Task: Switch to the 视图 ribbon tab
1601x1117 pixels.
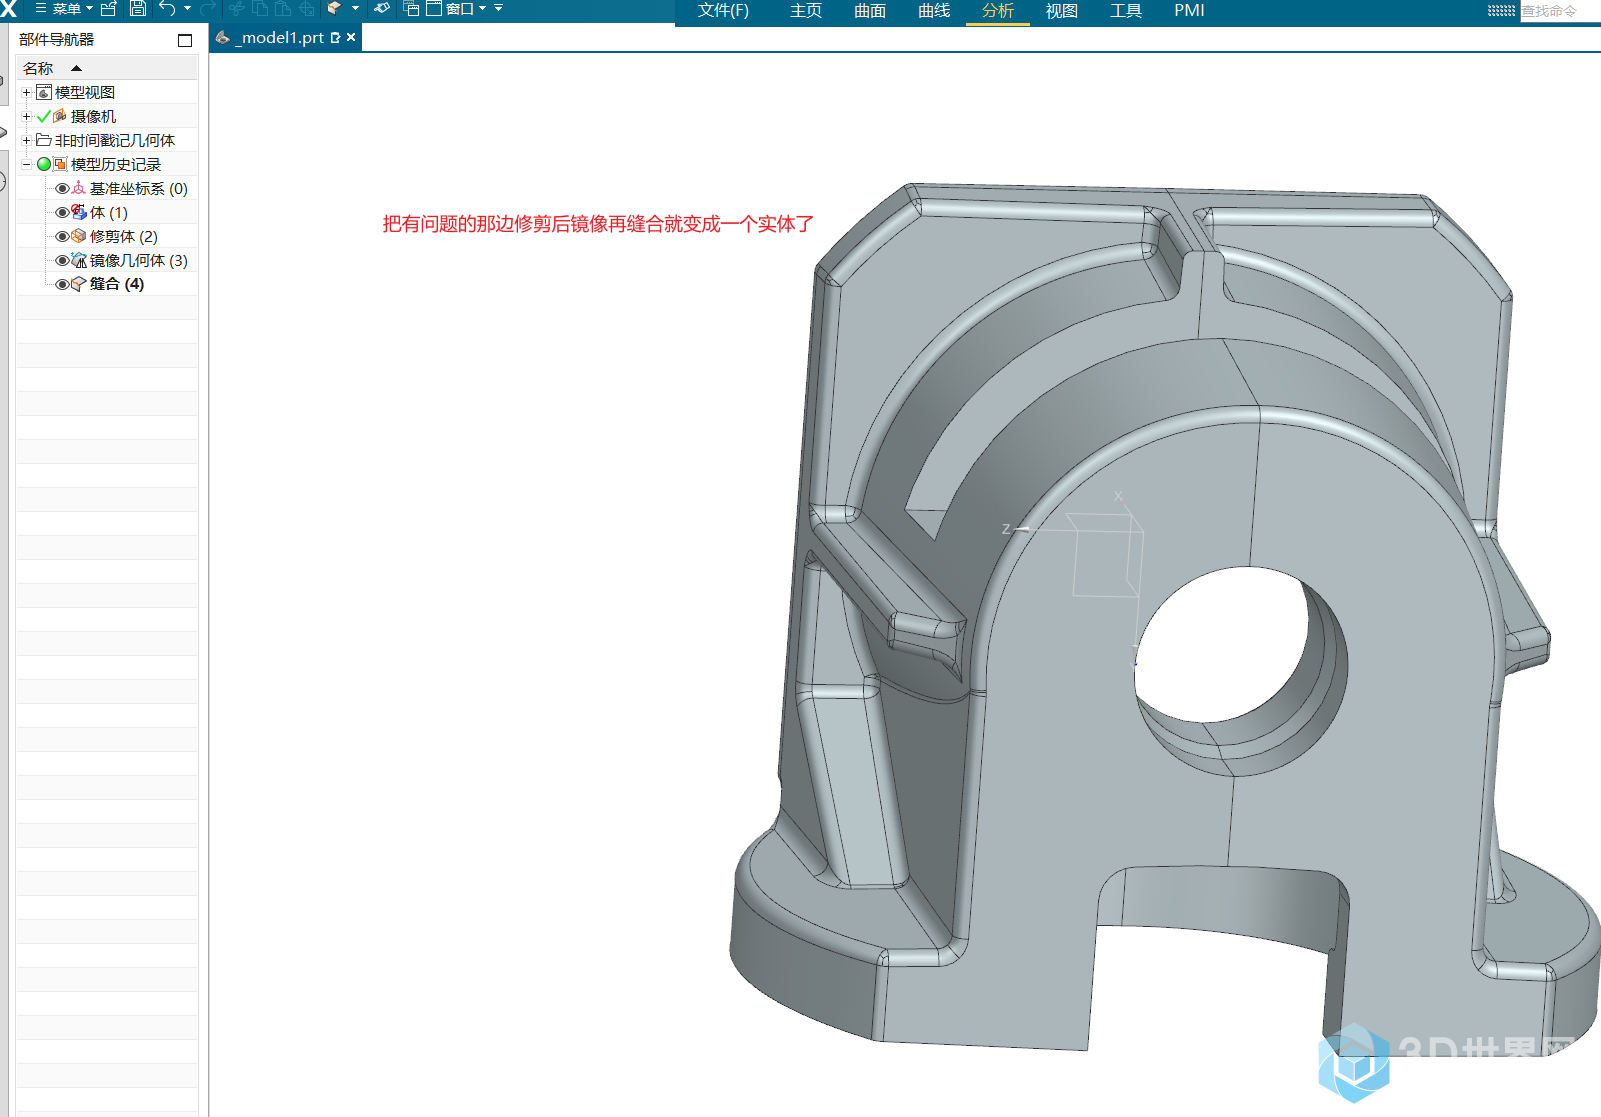Action: (1062, 11)
